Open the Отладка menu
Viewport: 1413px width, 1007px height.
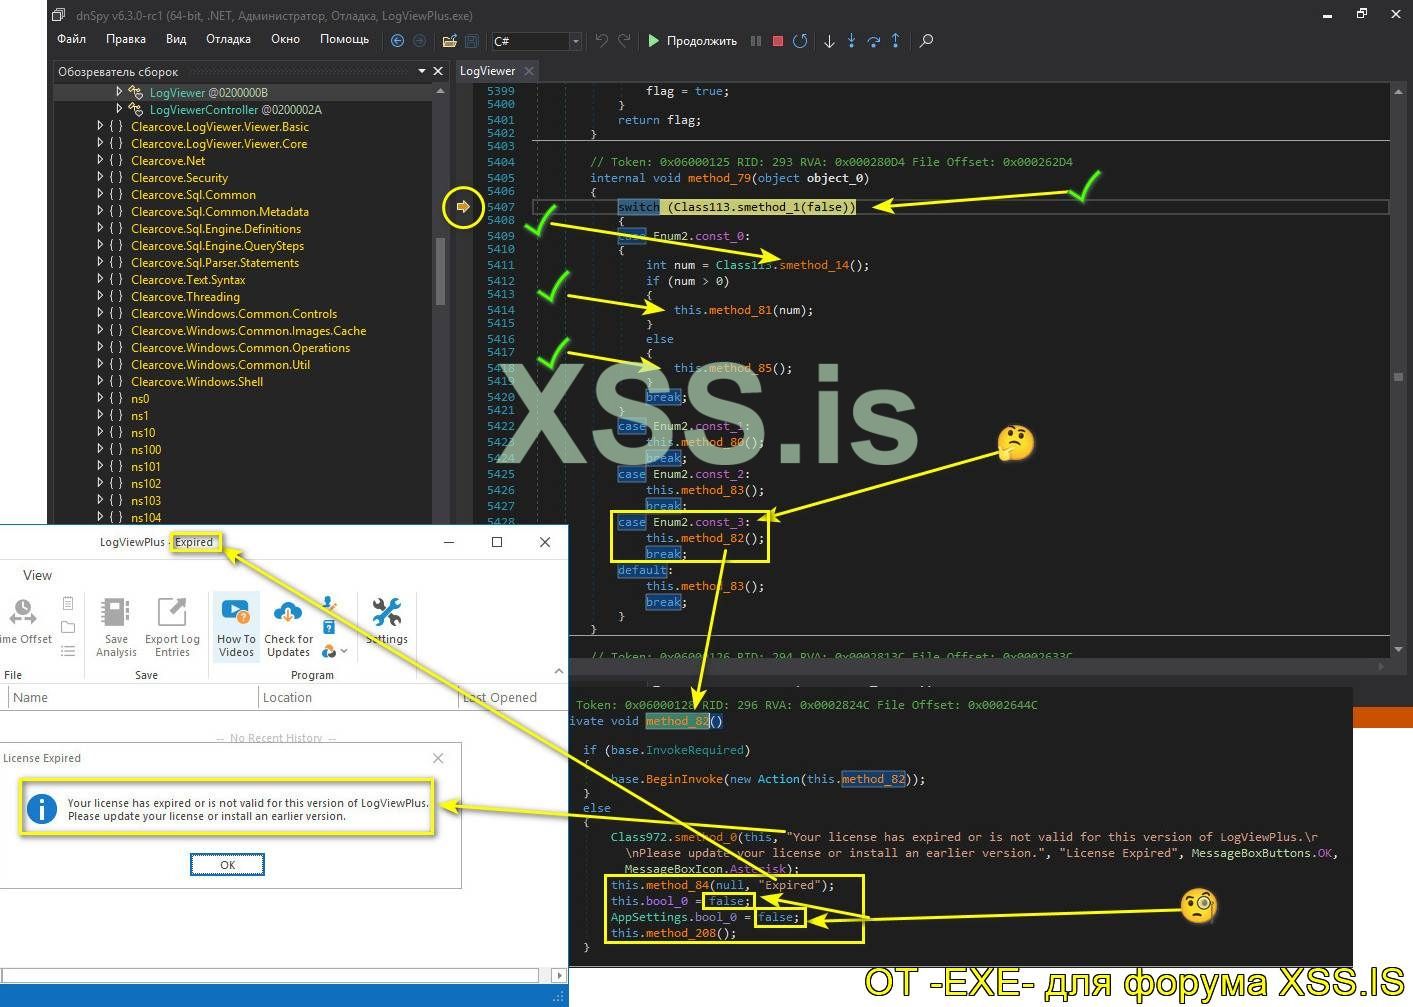tap(228, 39)
